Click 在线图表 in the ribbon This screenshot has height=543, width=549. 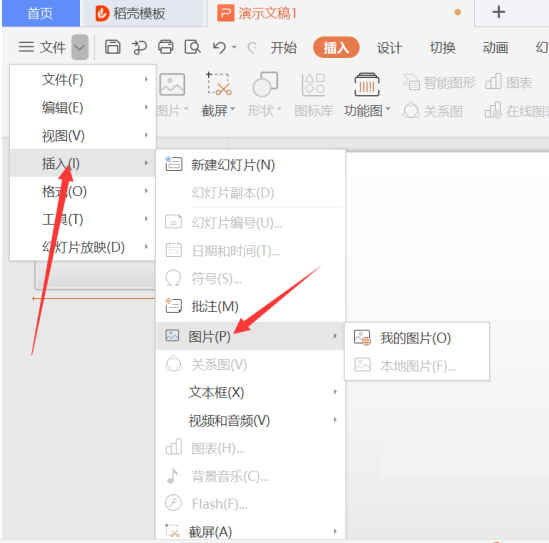tap(516, 111)
